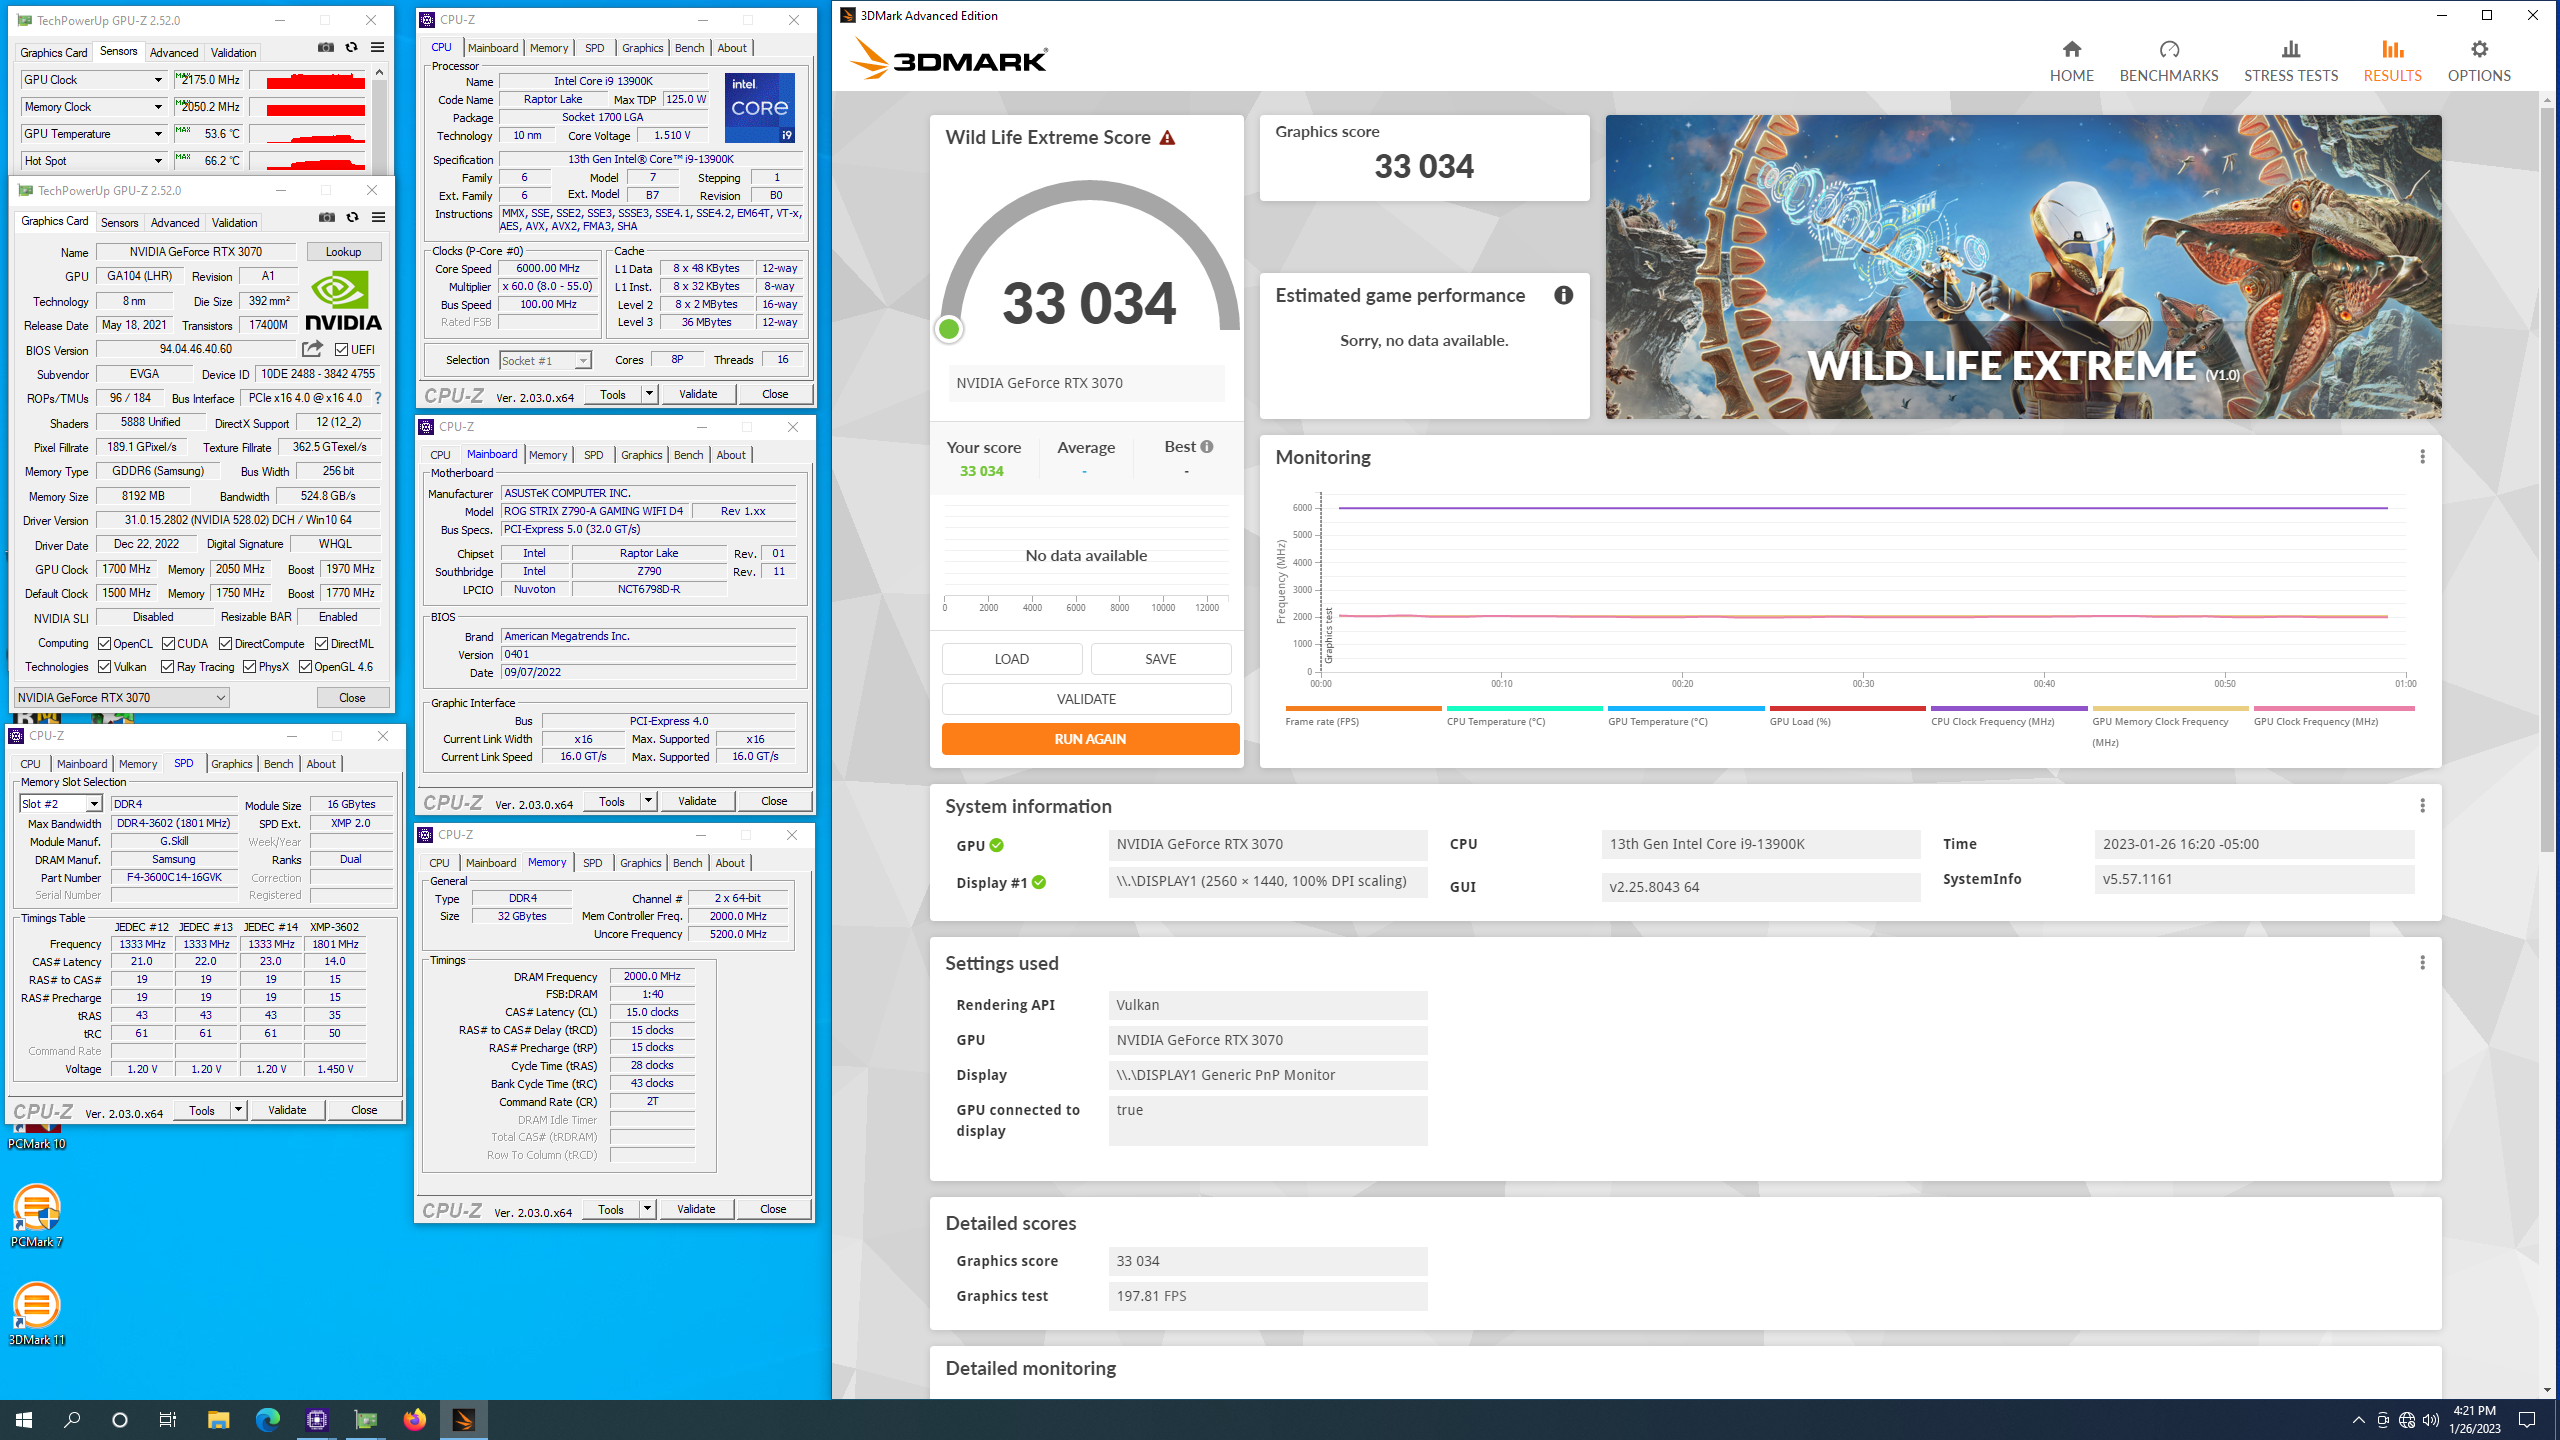
Task: Open the Monitoring panel three-dot menu
Action: click(2422, 457)
